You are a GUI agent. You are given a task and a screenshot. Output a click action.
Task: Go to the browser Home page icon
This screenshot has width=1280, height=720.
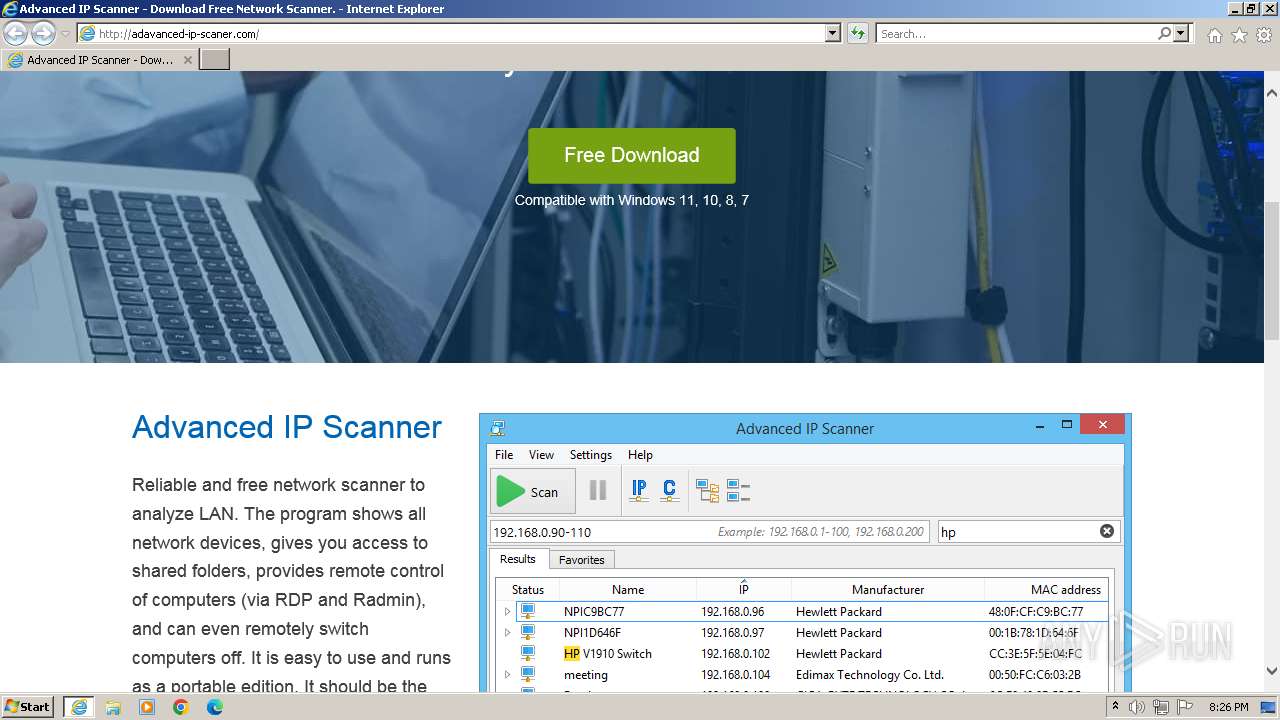[1214, 35]
